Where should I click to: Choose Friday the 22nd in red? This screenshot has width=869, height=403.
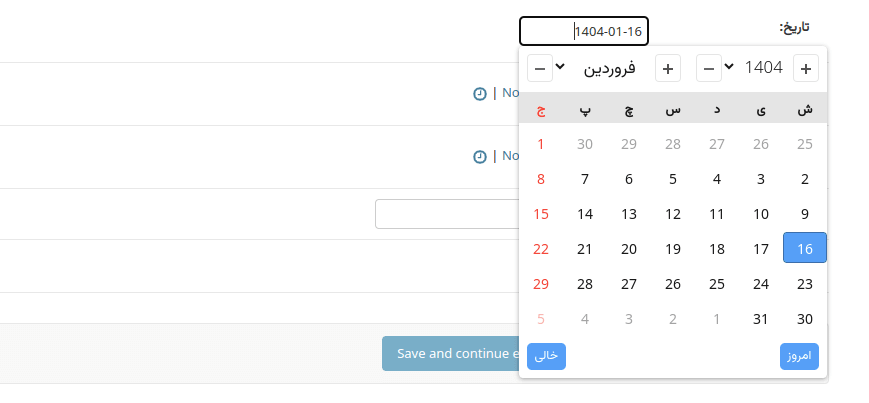point(541,249)
